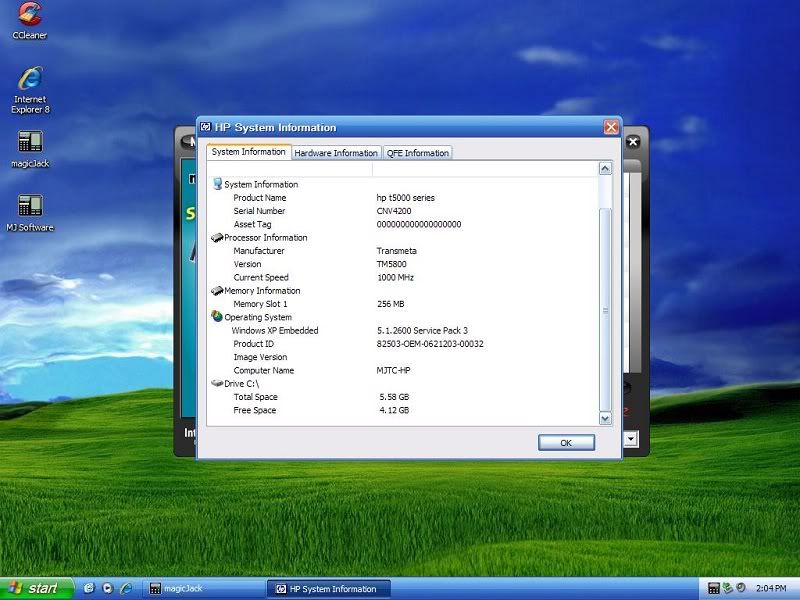Select the System Information tab
The image size is (800, 600).
[249, 152]
